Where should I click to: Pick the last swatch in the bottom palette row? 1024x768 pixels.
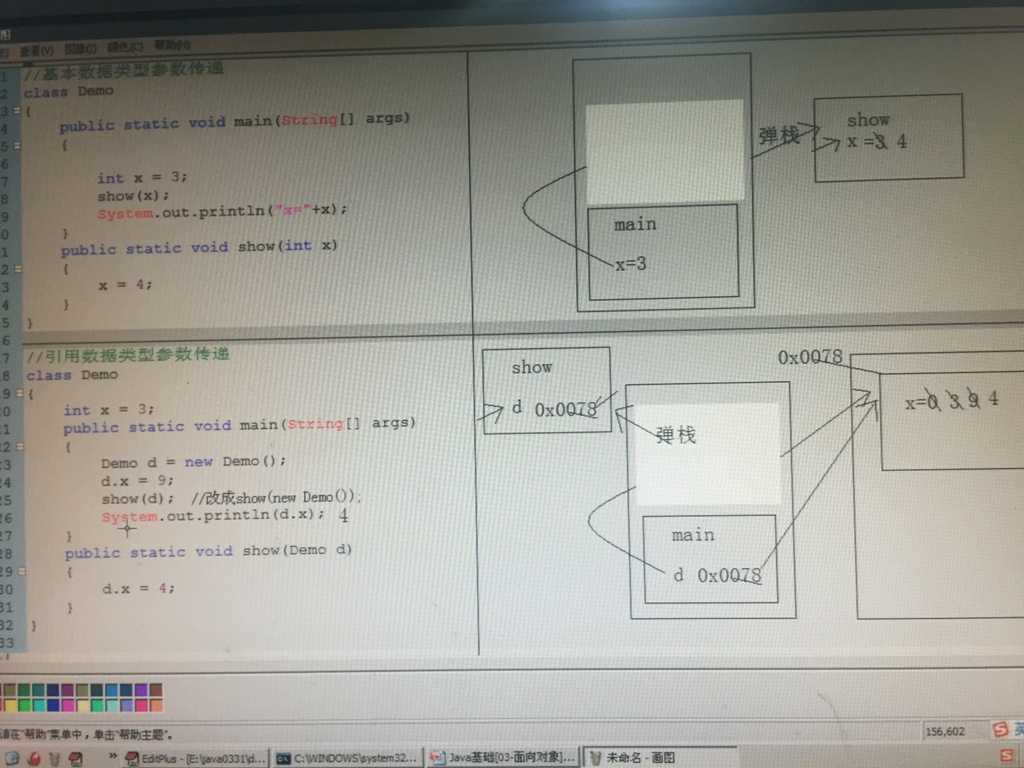click(155, 706)
